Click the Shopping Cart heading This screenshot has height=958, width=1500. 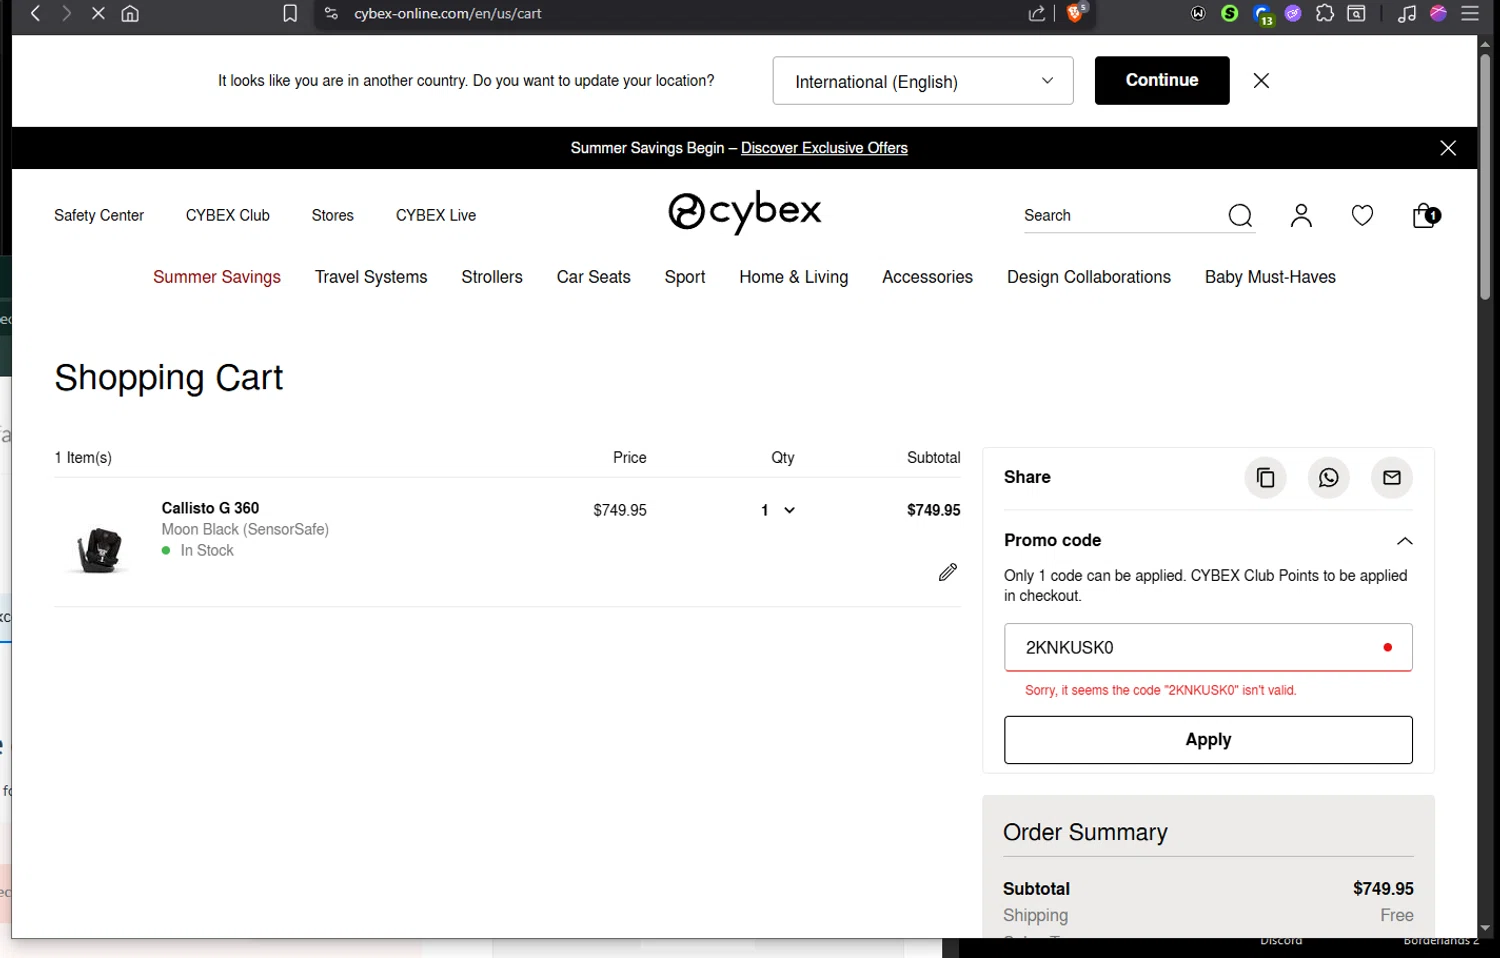[x=169, y=378]
